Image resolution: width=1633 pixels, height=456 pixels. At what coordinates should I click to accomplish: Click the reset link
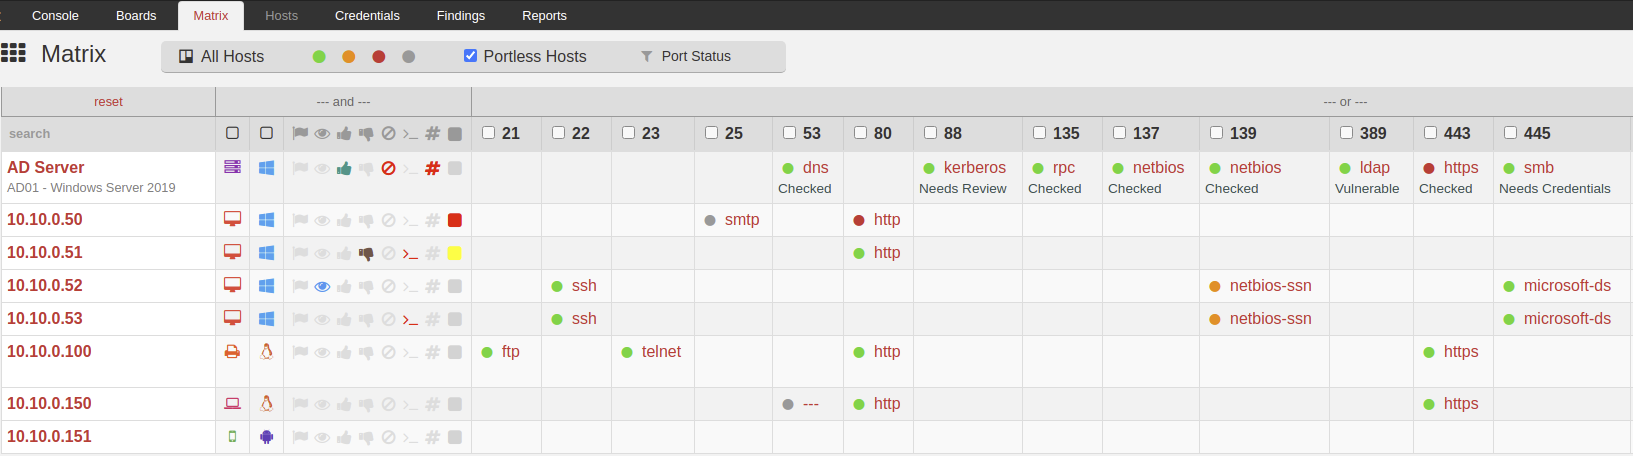click(108, 102)
